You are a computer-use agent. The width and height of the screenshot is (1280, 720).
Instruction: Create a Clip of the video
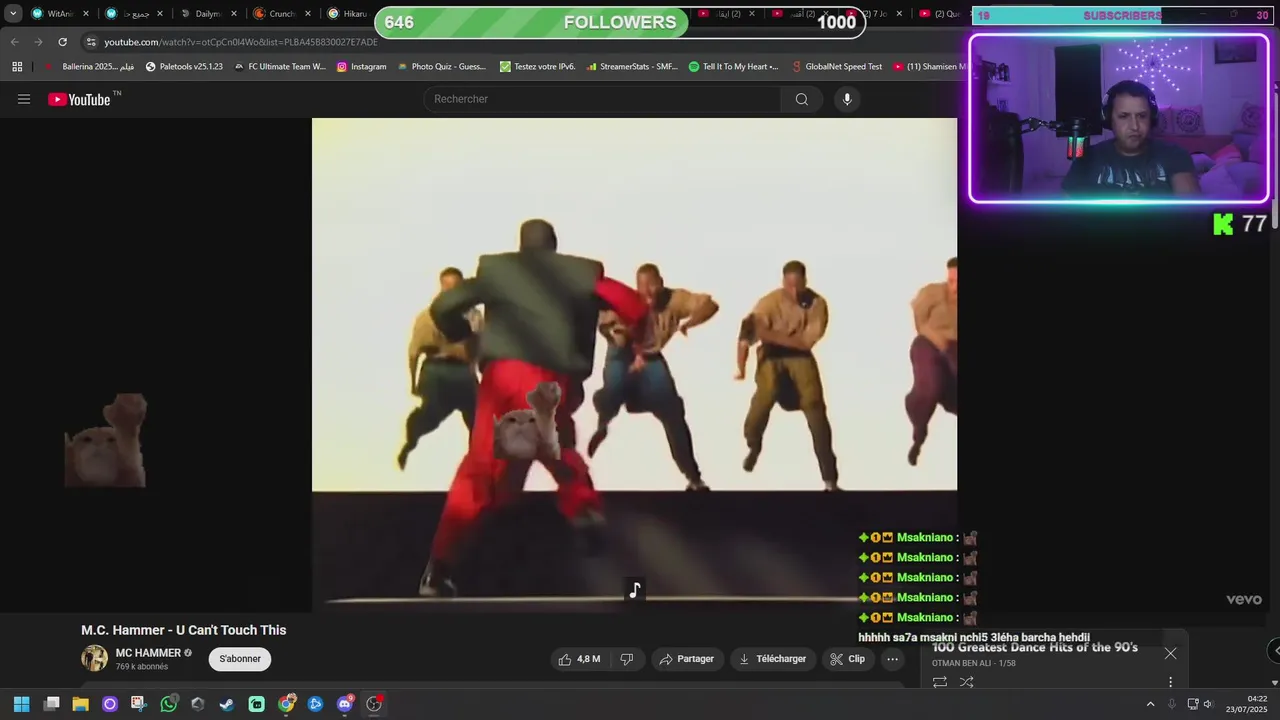coord(847,659)
